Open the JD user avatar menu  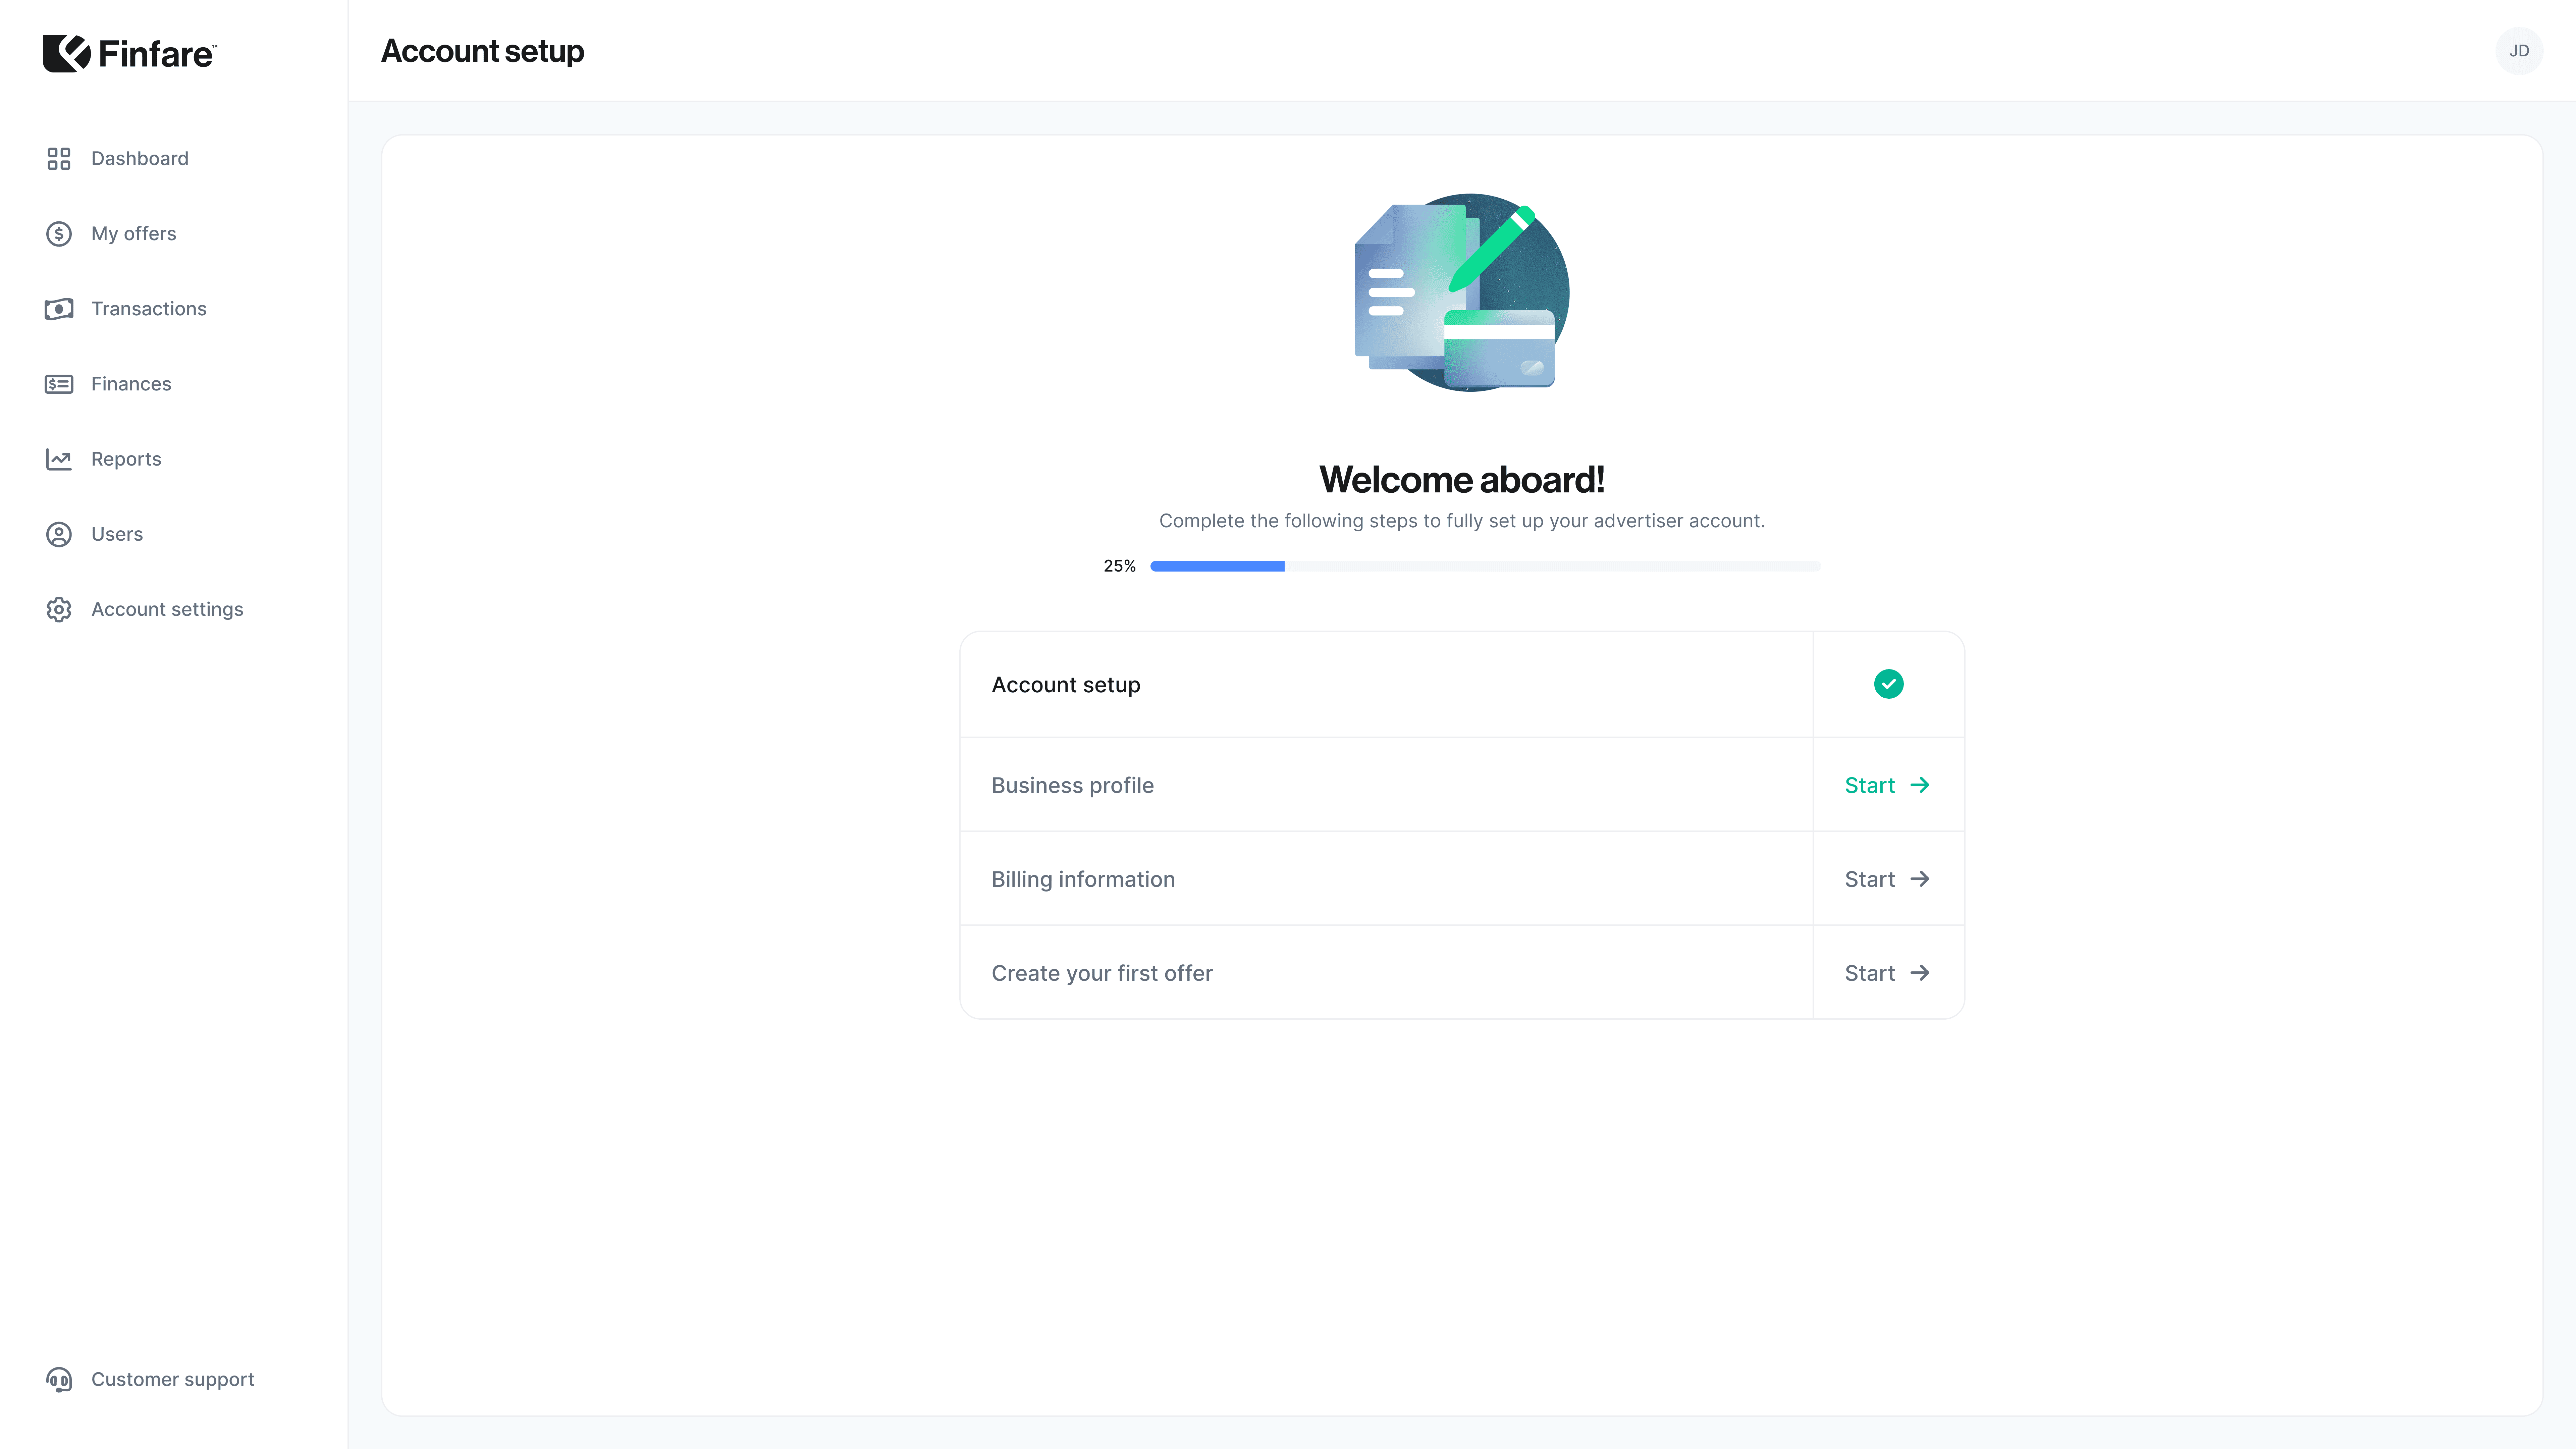click(x=2518, y=51)
